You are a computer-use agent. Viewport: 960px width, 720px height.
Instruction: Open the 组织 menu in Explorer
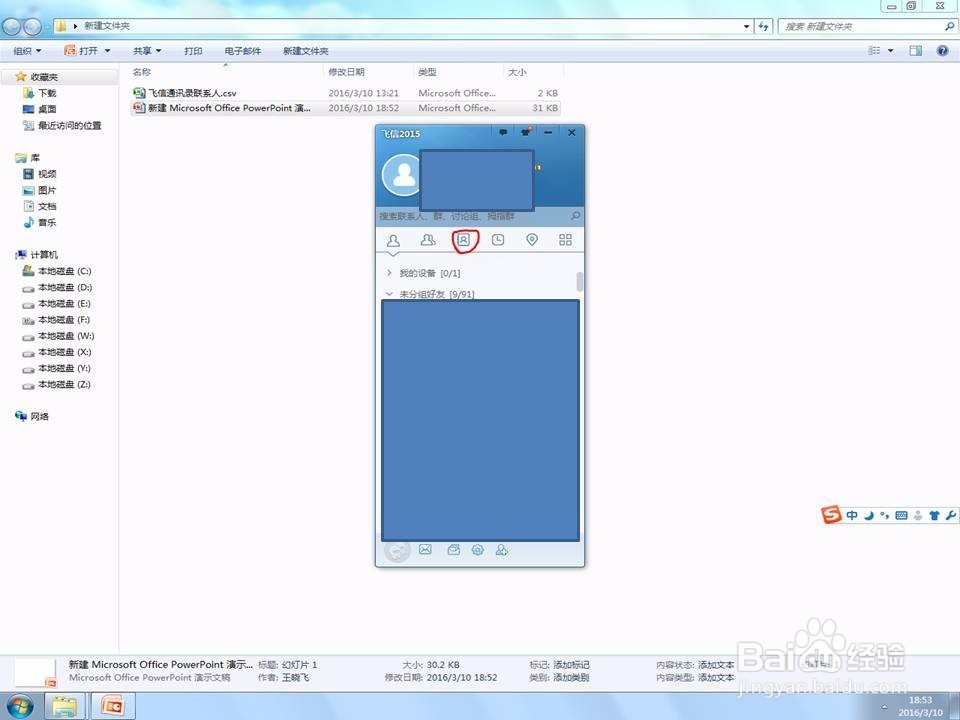tap(28, 51)
